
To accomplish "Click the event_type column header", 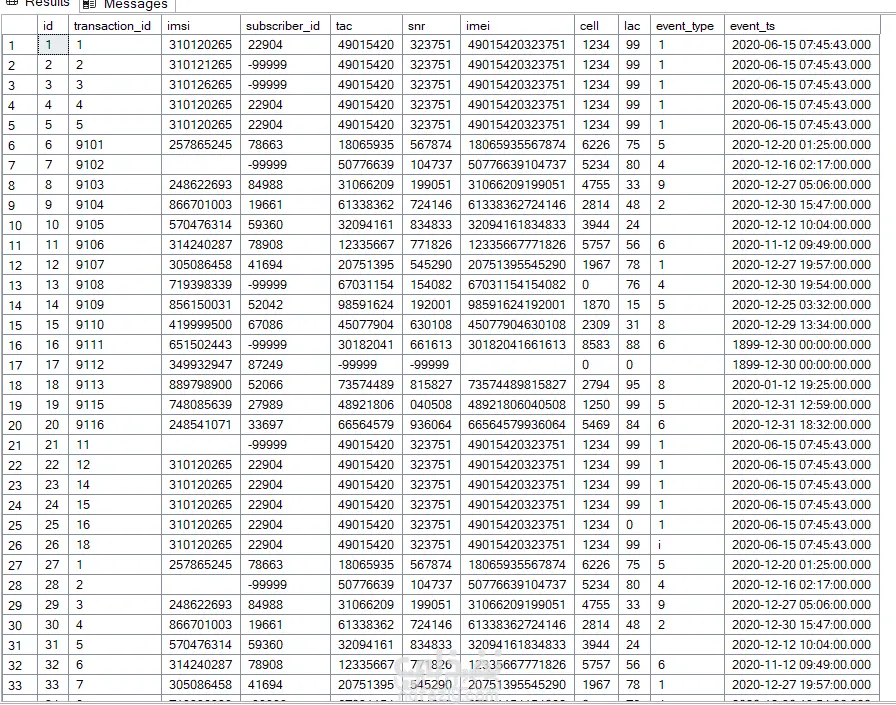I will (x=687, y=26).
